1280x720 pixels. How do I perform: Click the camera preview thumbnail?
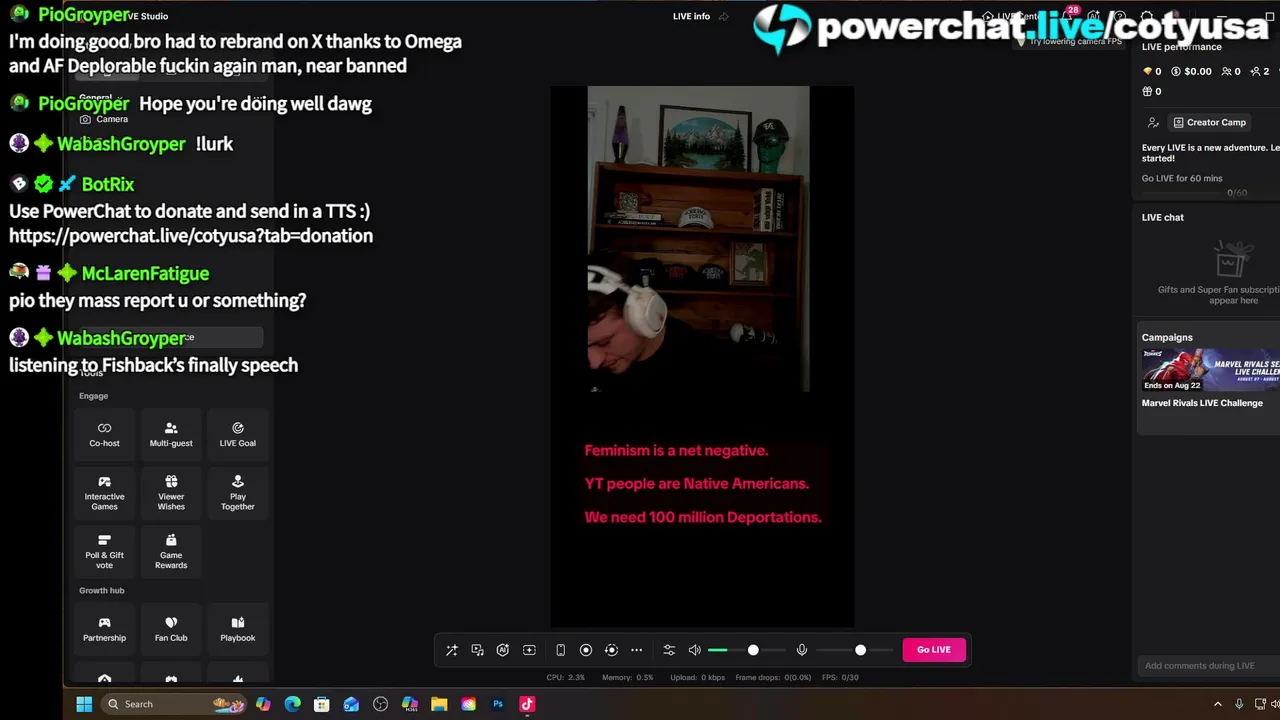click(698, 239)
